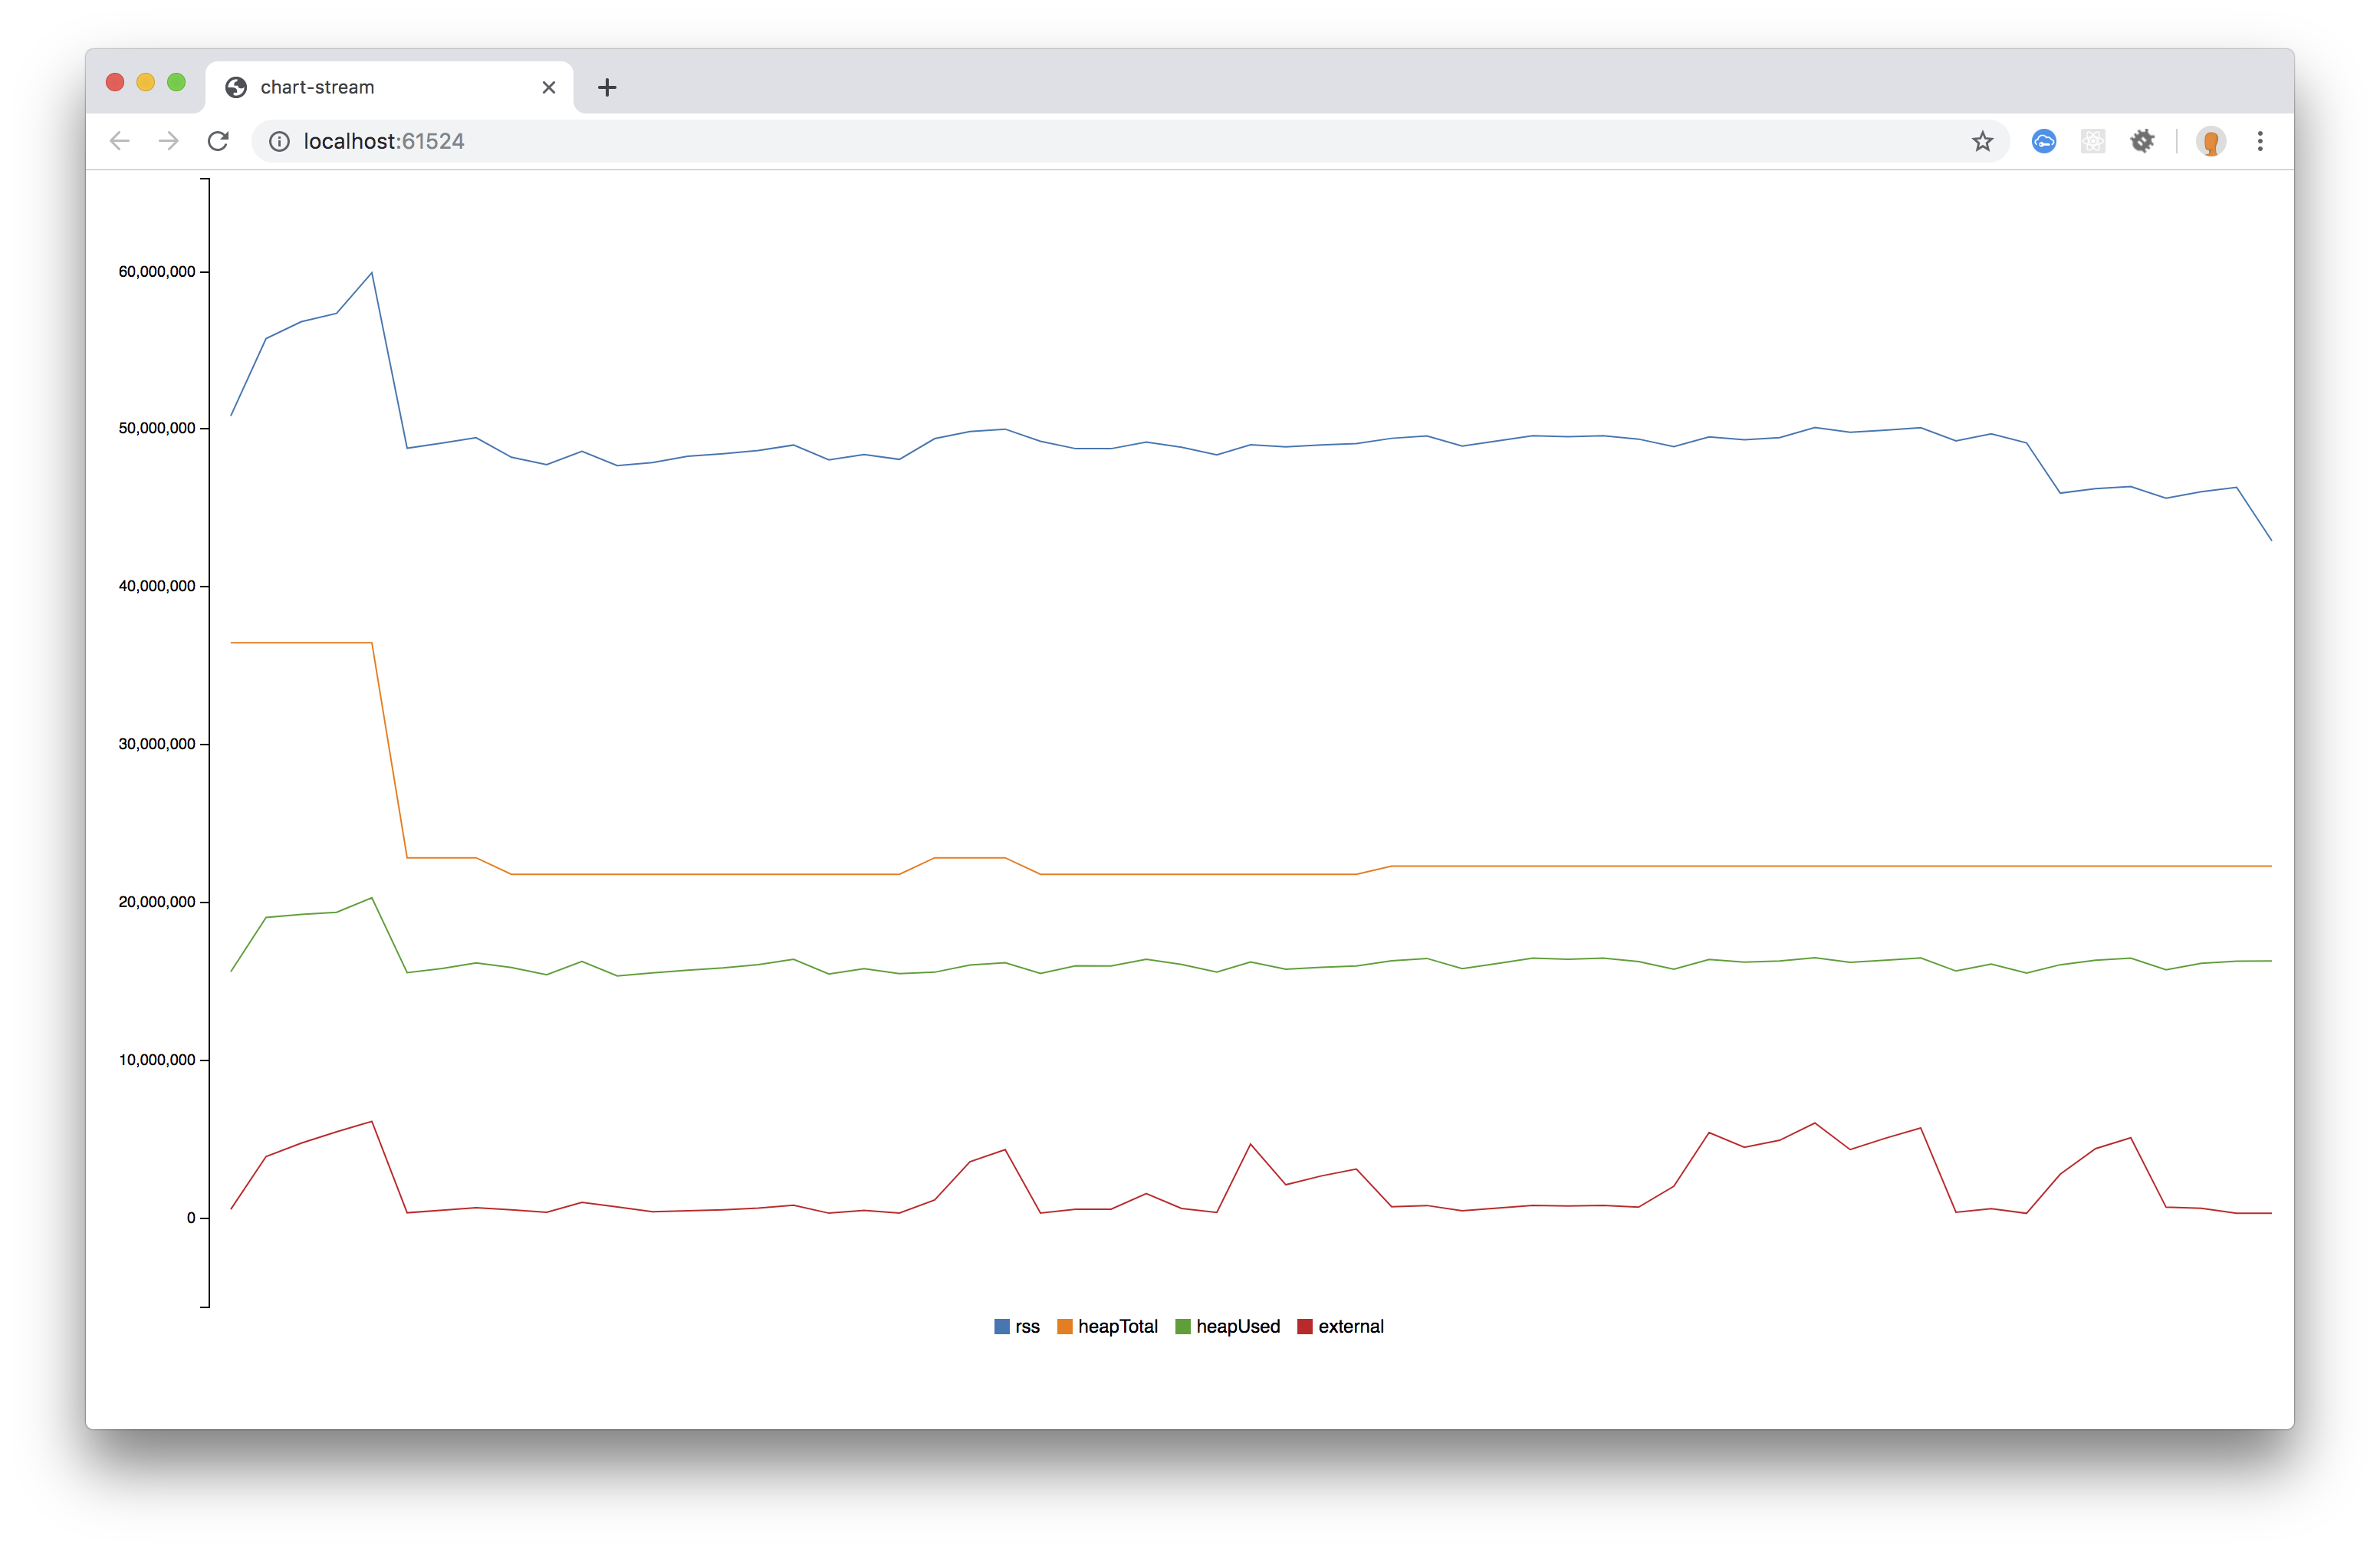Click the browser forward arrow
Image resolution: width=2380 pixels, height=1552 pixels.
(169, 141)
